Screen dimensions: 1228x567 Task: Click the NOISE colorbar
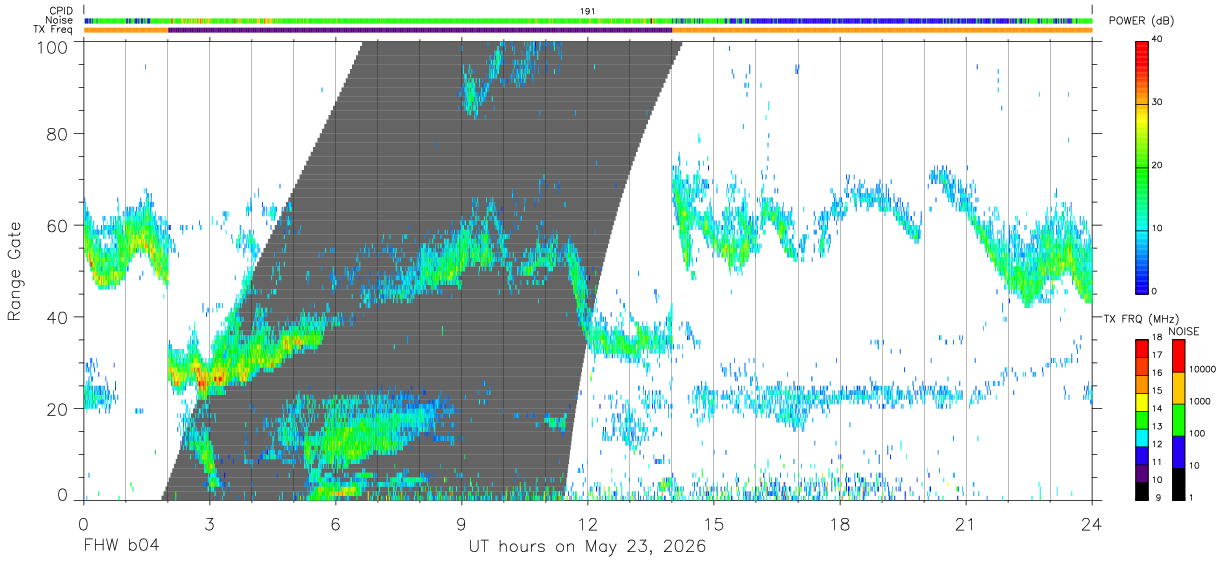tap(1177, 420)
